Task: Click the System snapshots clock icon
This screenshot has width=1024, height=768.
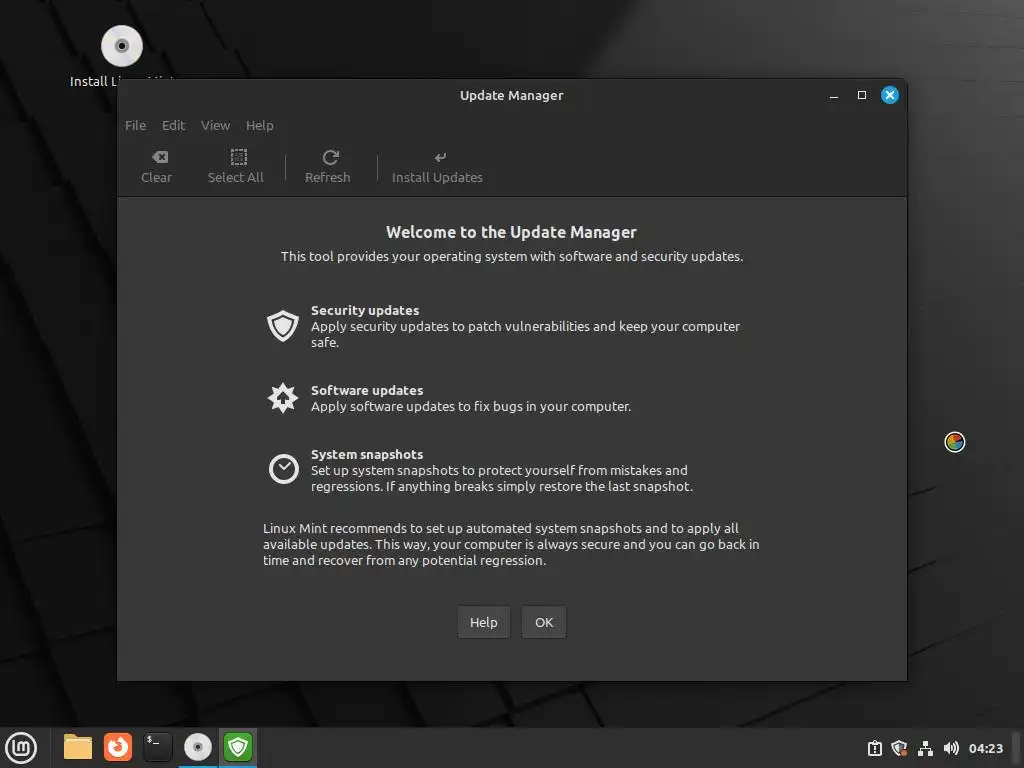Action: point(283,469)
